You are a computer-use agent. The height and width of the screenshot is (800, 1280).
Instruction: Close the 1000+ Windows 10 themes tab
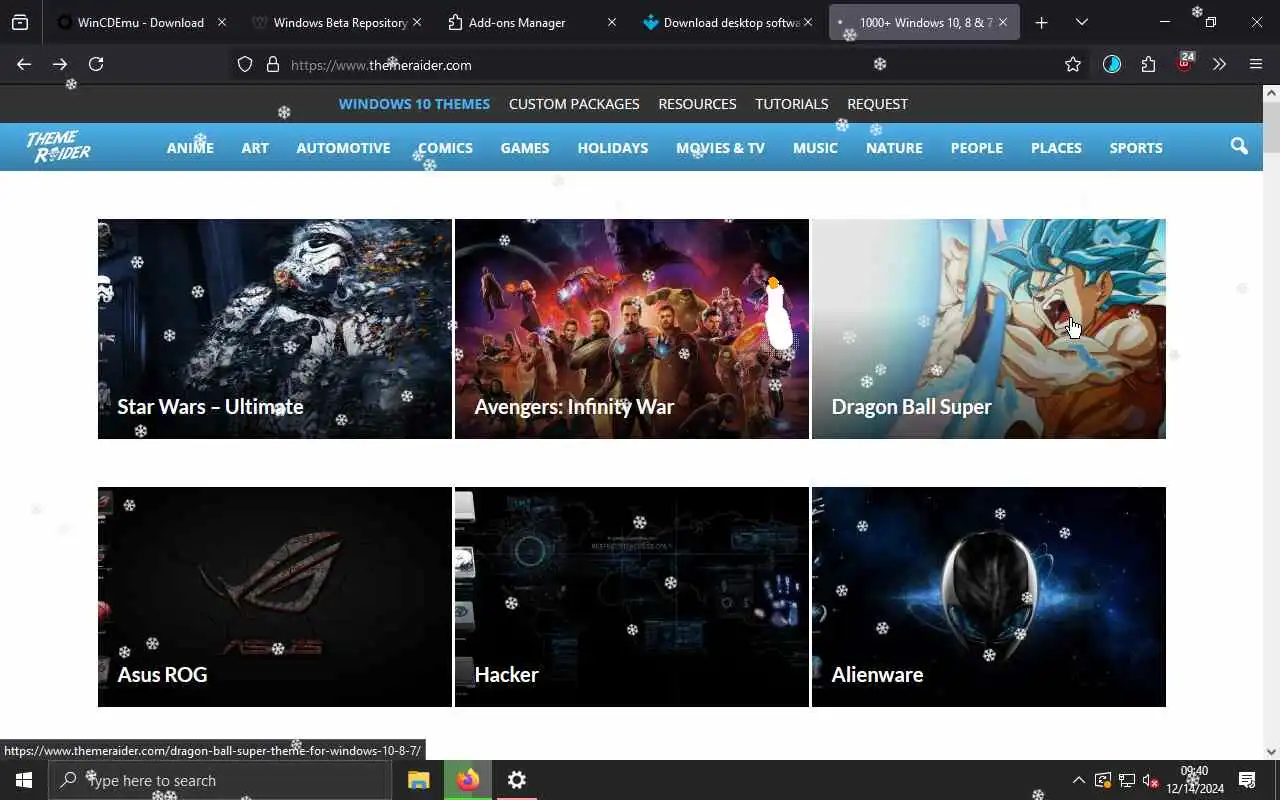point(1003,22)
